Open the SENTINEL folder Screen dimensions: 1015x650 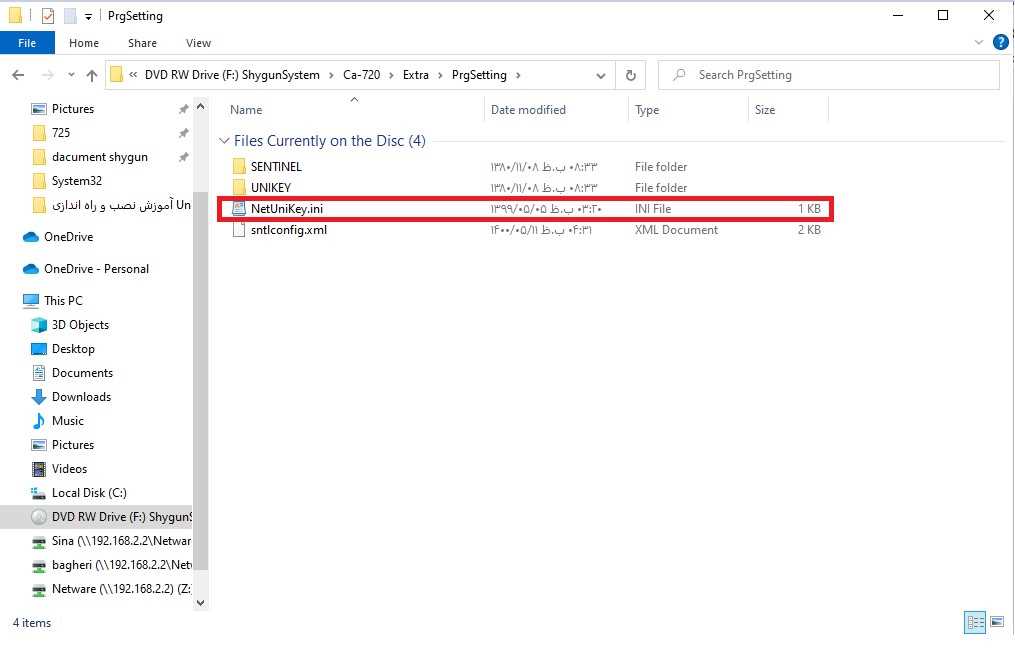pos(276,167)
